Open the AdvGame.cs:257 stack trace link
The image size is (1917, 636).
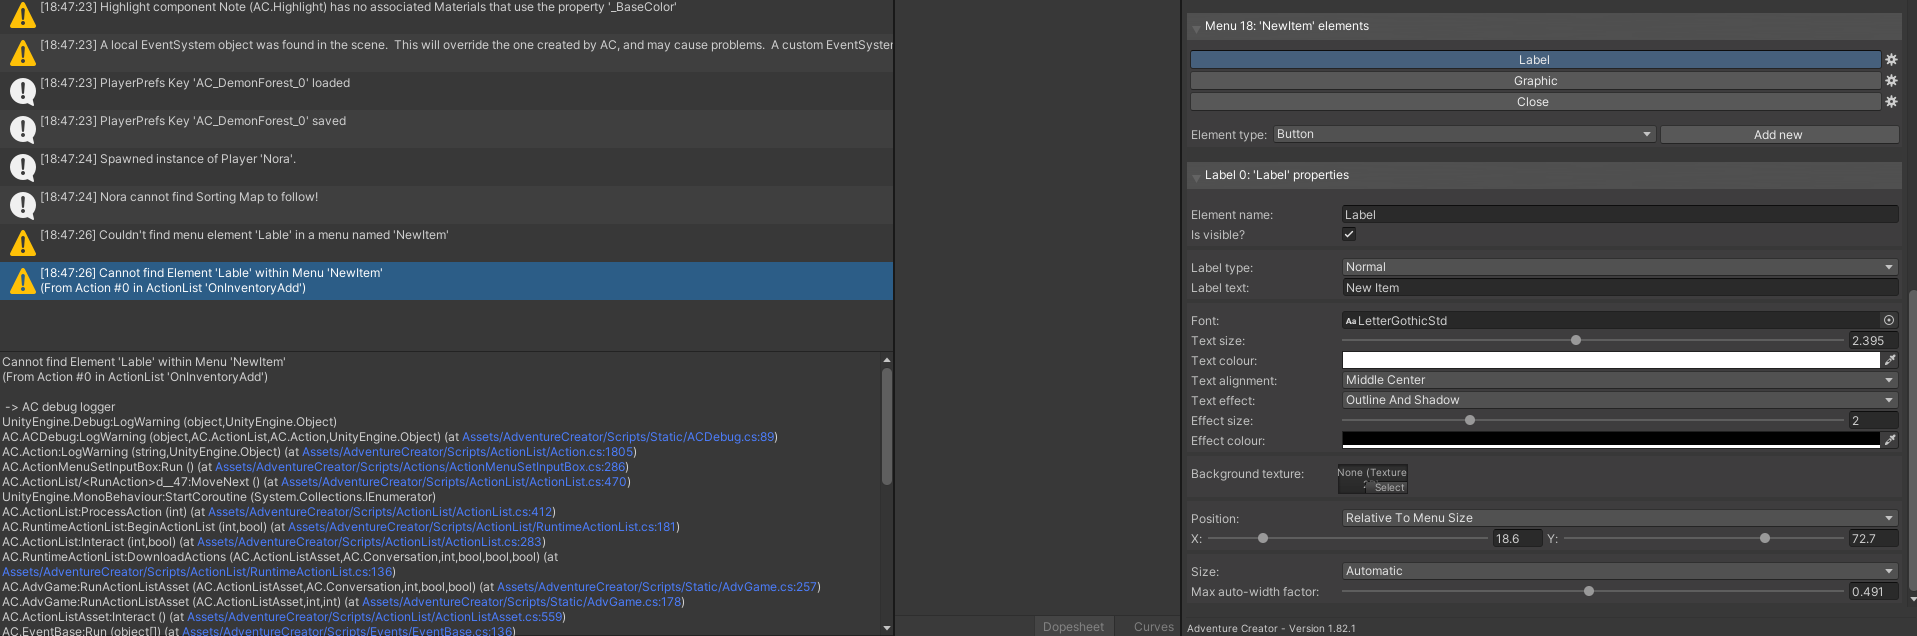click(657, 587)
